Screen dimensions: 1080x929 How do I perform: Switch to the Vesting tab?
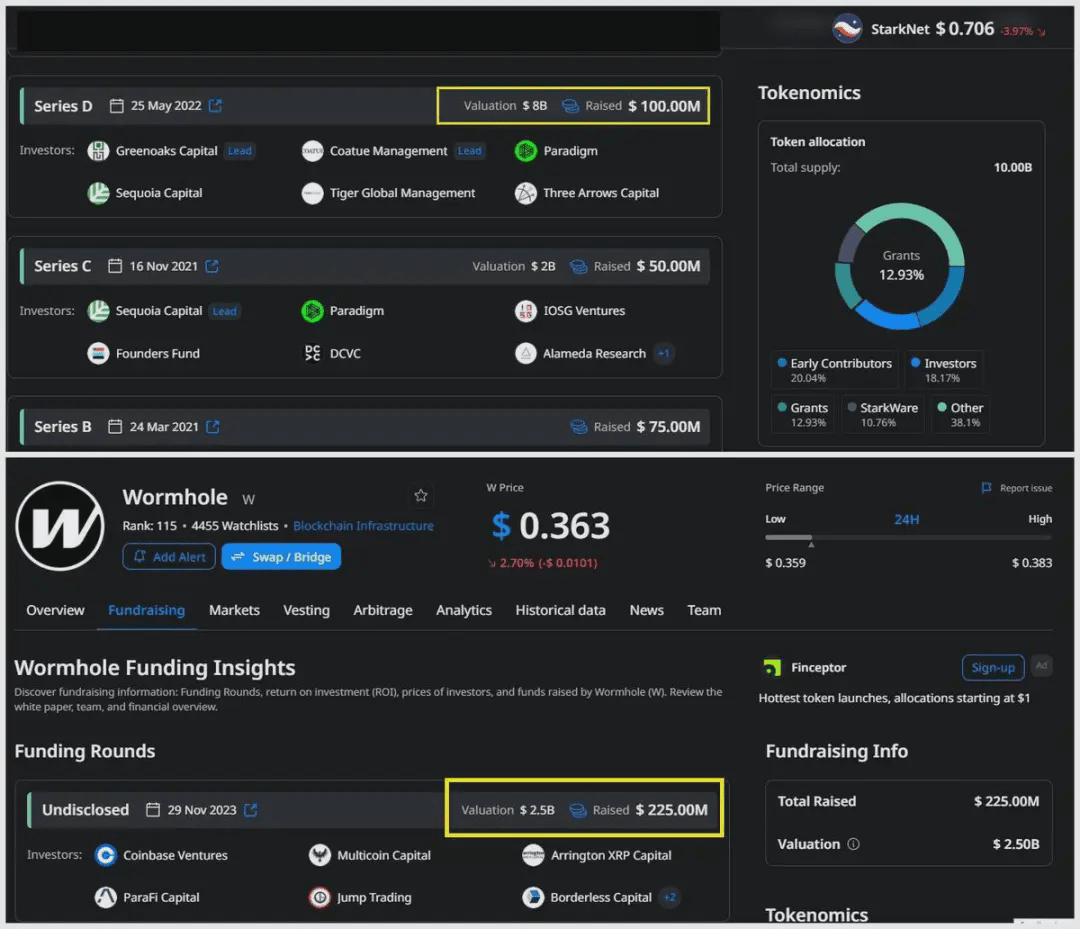tap(306, 610)
